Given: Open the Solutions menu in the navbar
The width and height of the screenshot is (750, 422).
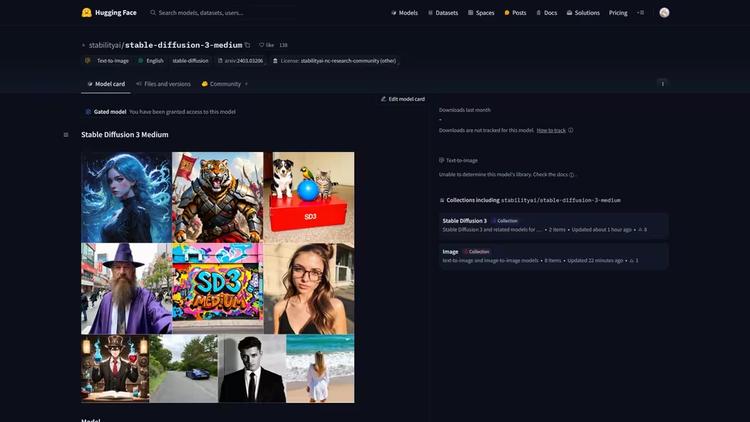Looking at the screenshot, I should 583,13.
